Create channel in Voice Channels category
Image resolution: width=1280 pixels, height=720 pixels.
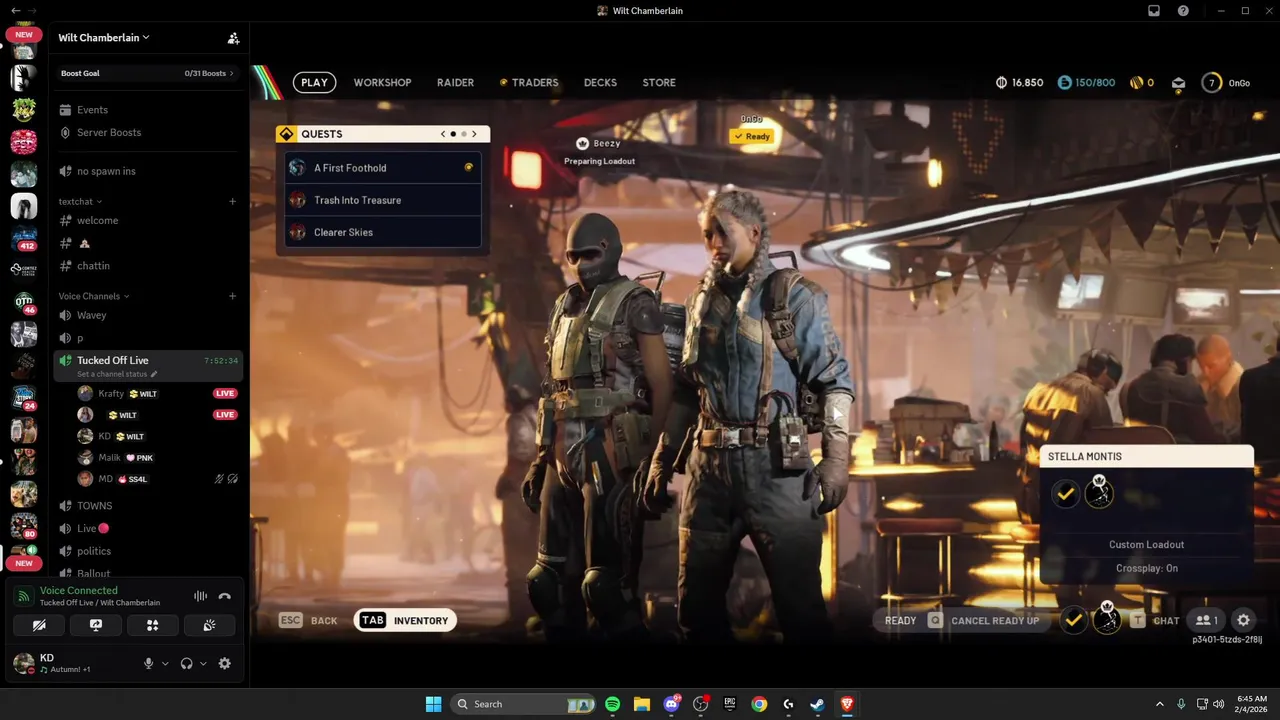point(232,296)
